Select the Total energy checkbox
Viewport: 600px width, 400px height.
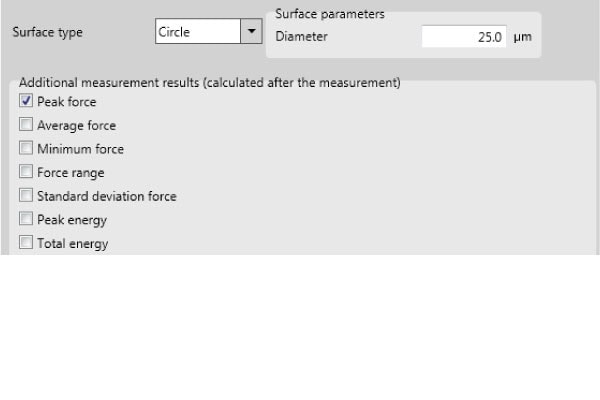(26, 243)
